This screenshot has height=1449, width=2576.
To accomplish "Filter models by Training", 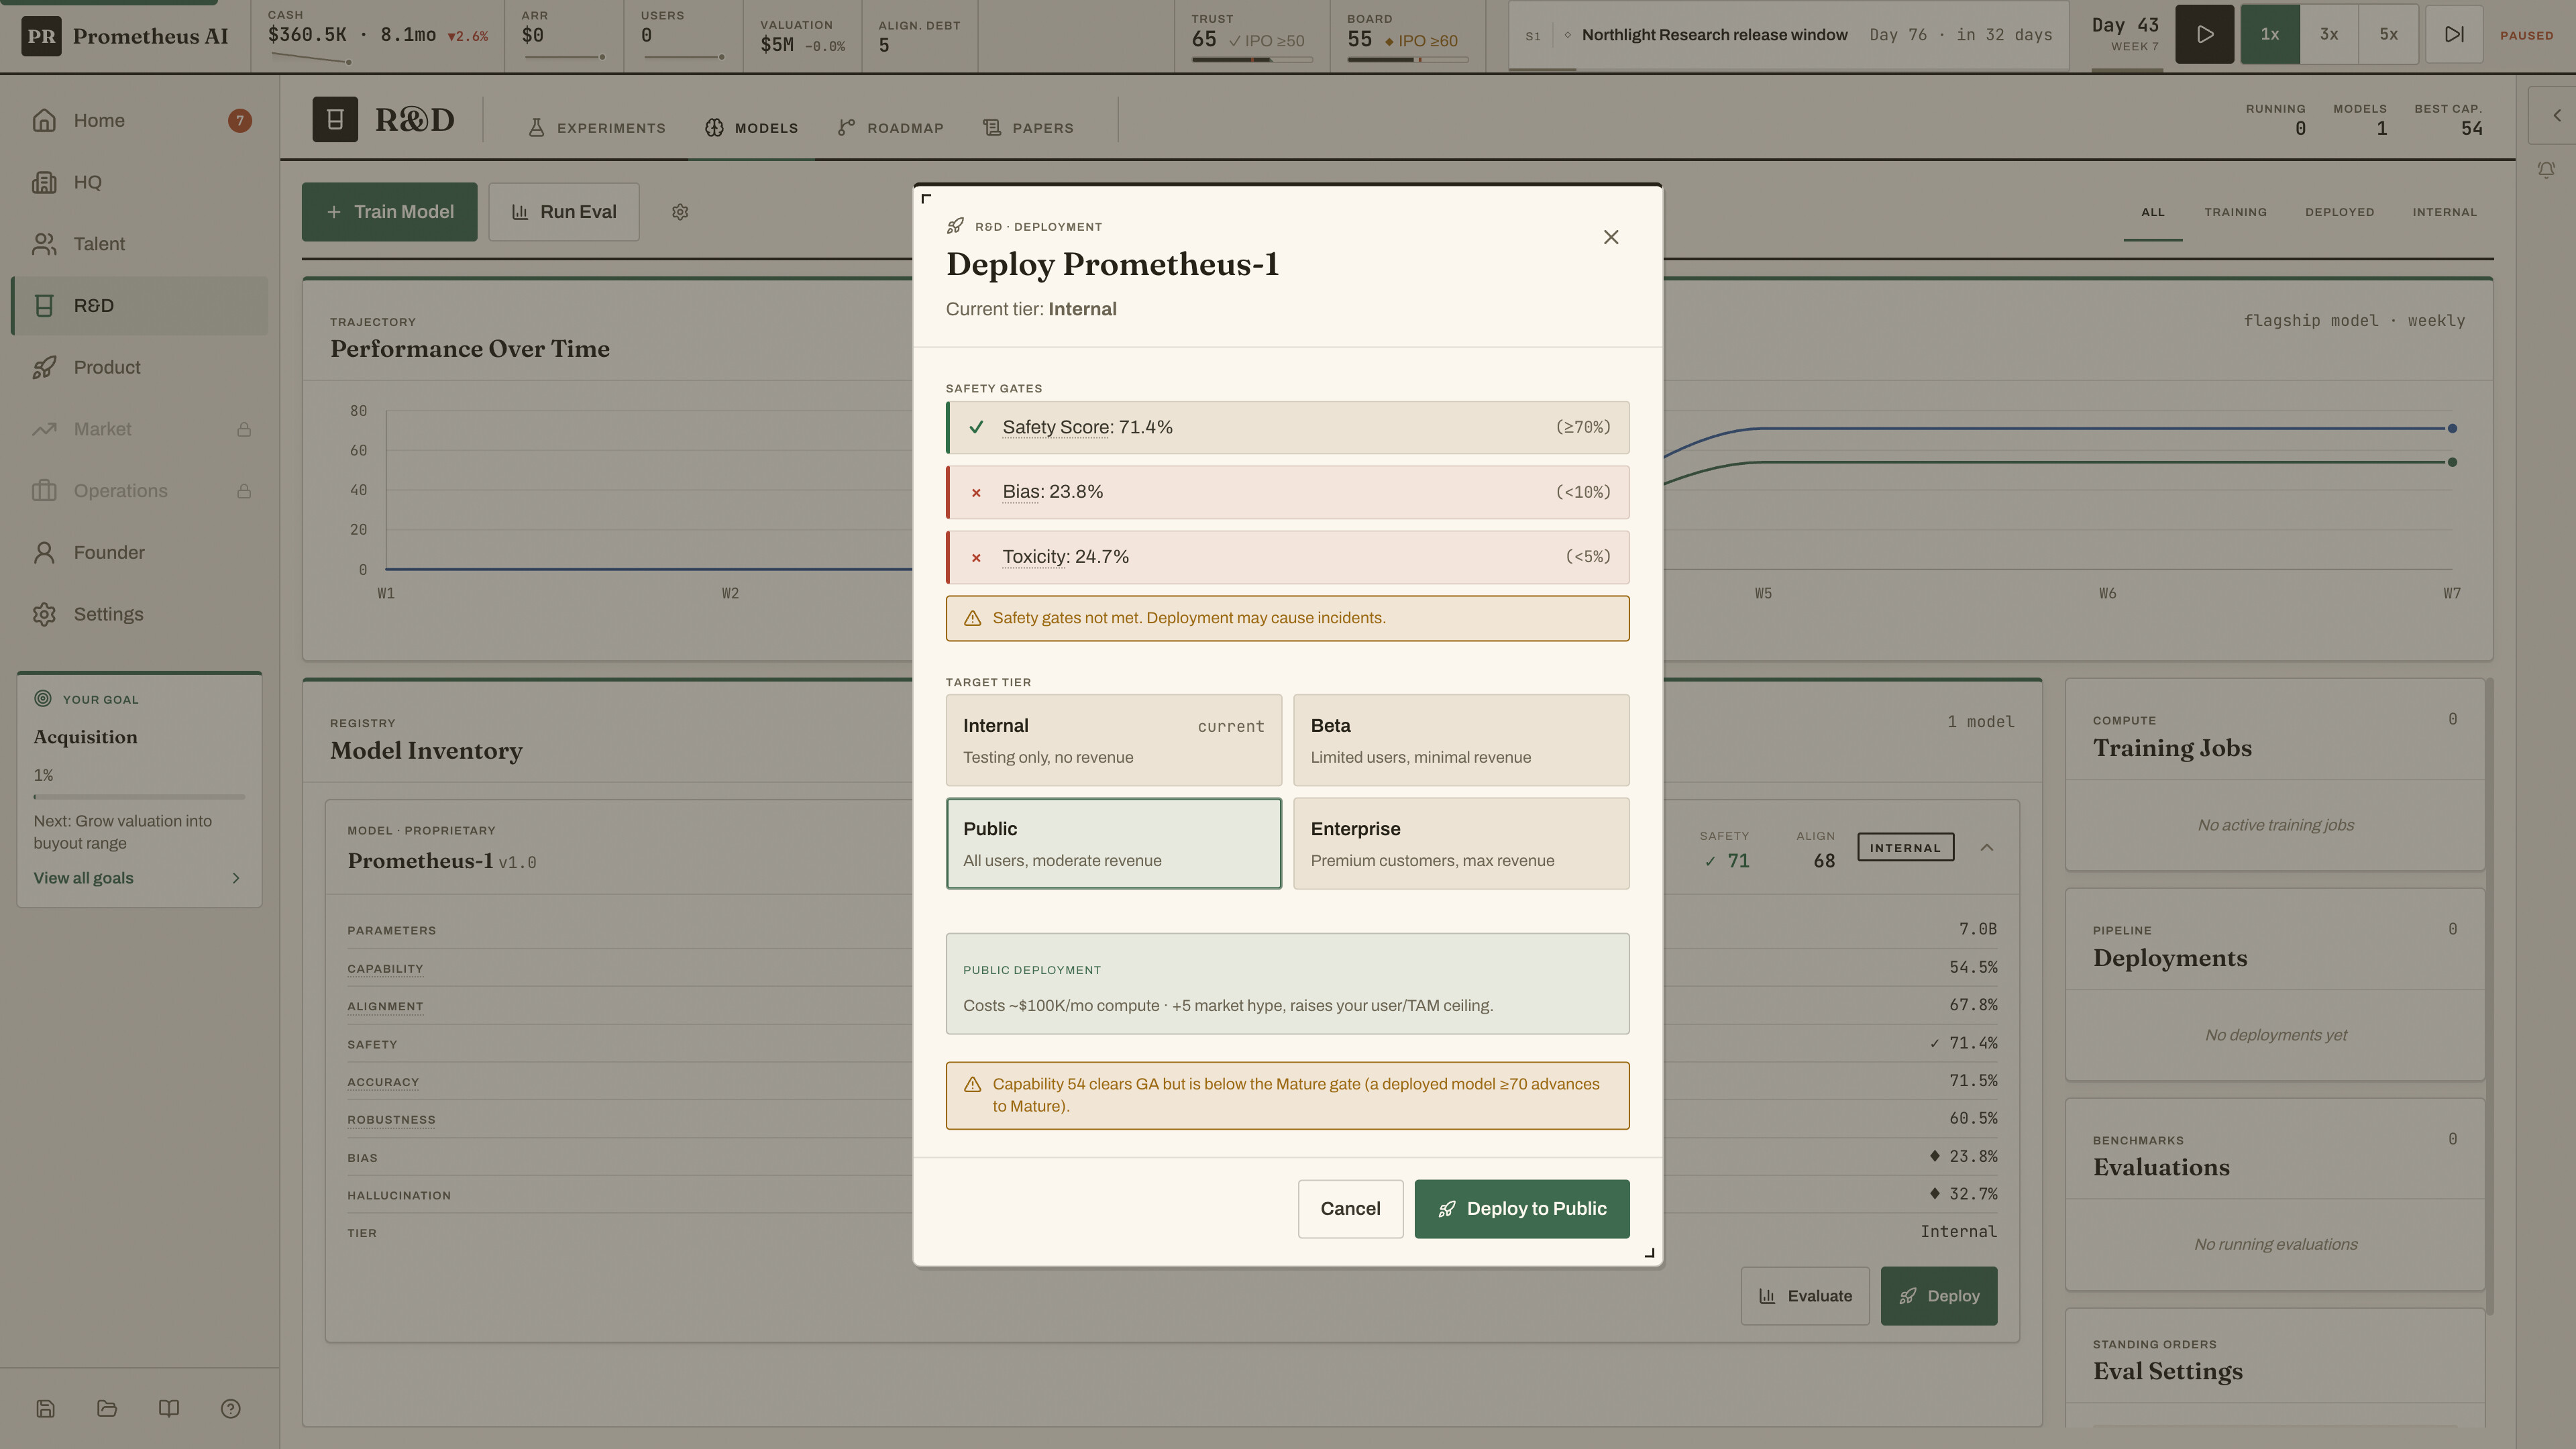I will click(x=2235, y=212).
